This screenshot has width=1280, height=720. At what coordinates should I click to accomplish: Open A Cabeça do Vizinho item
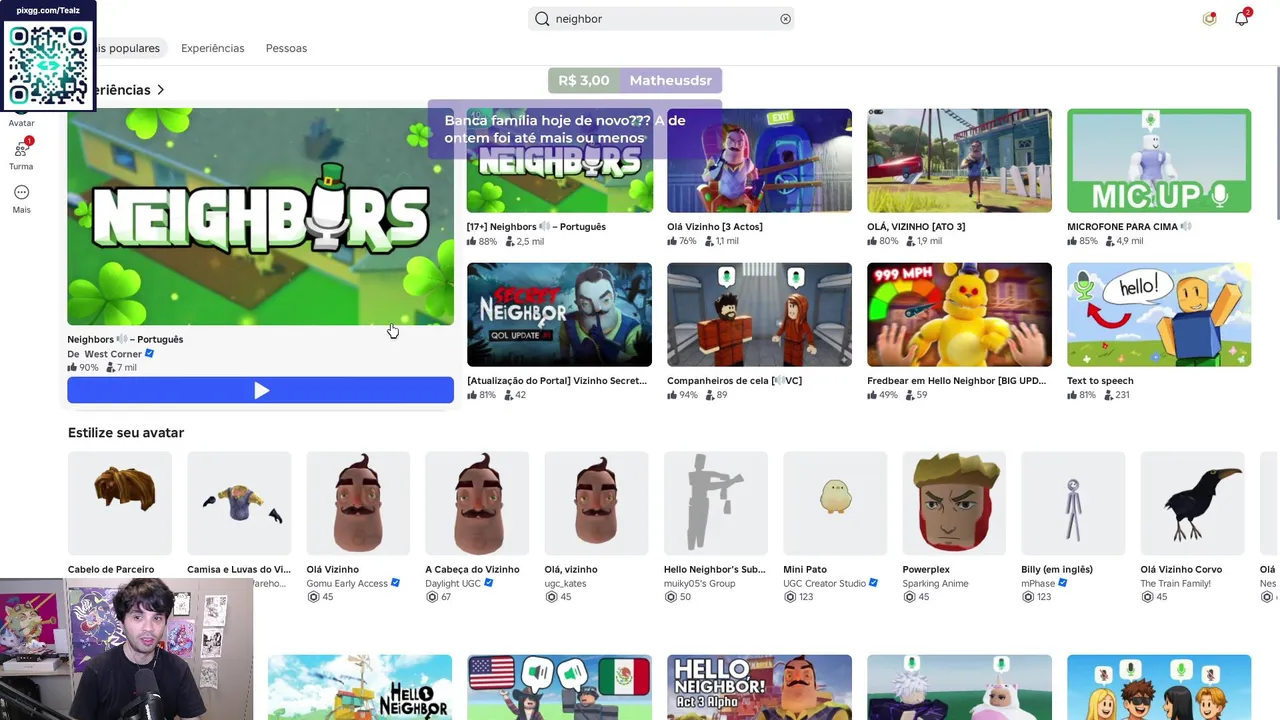click(477, 503)
